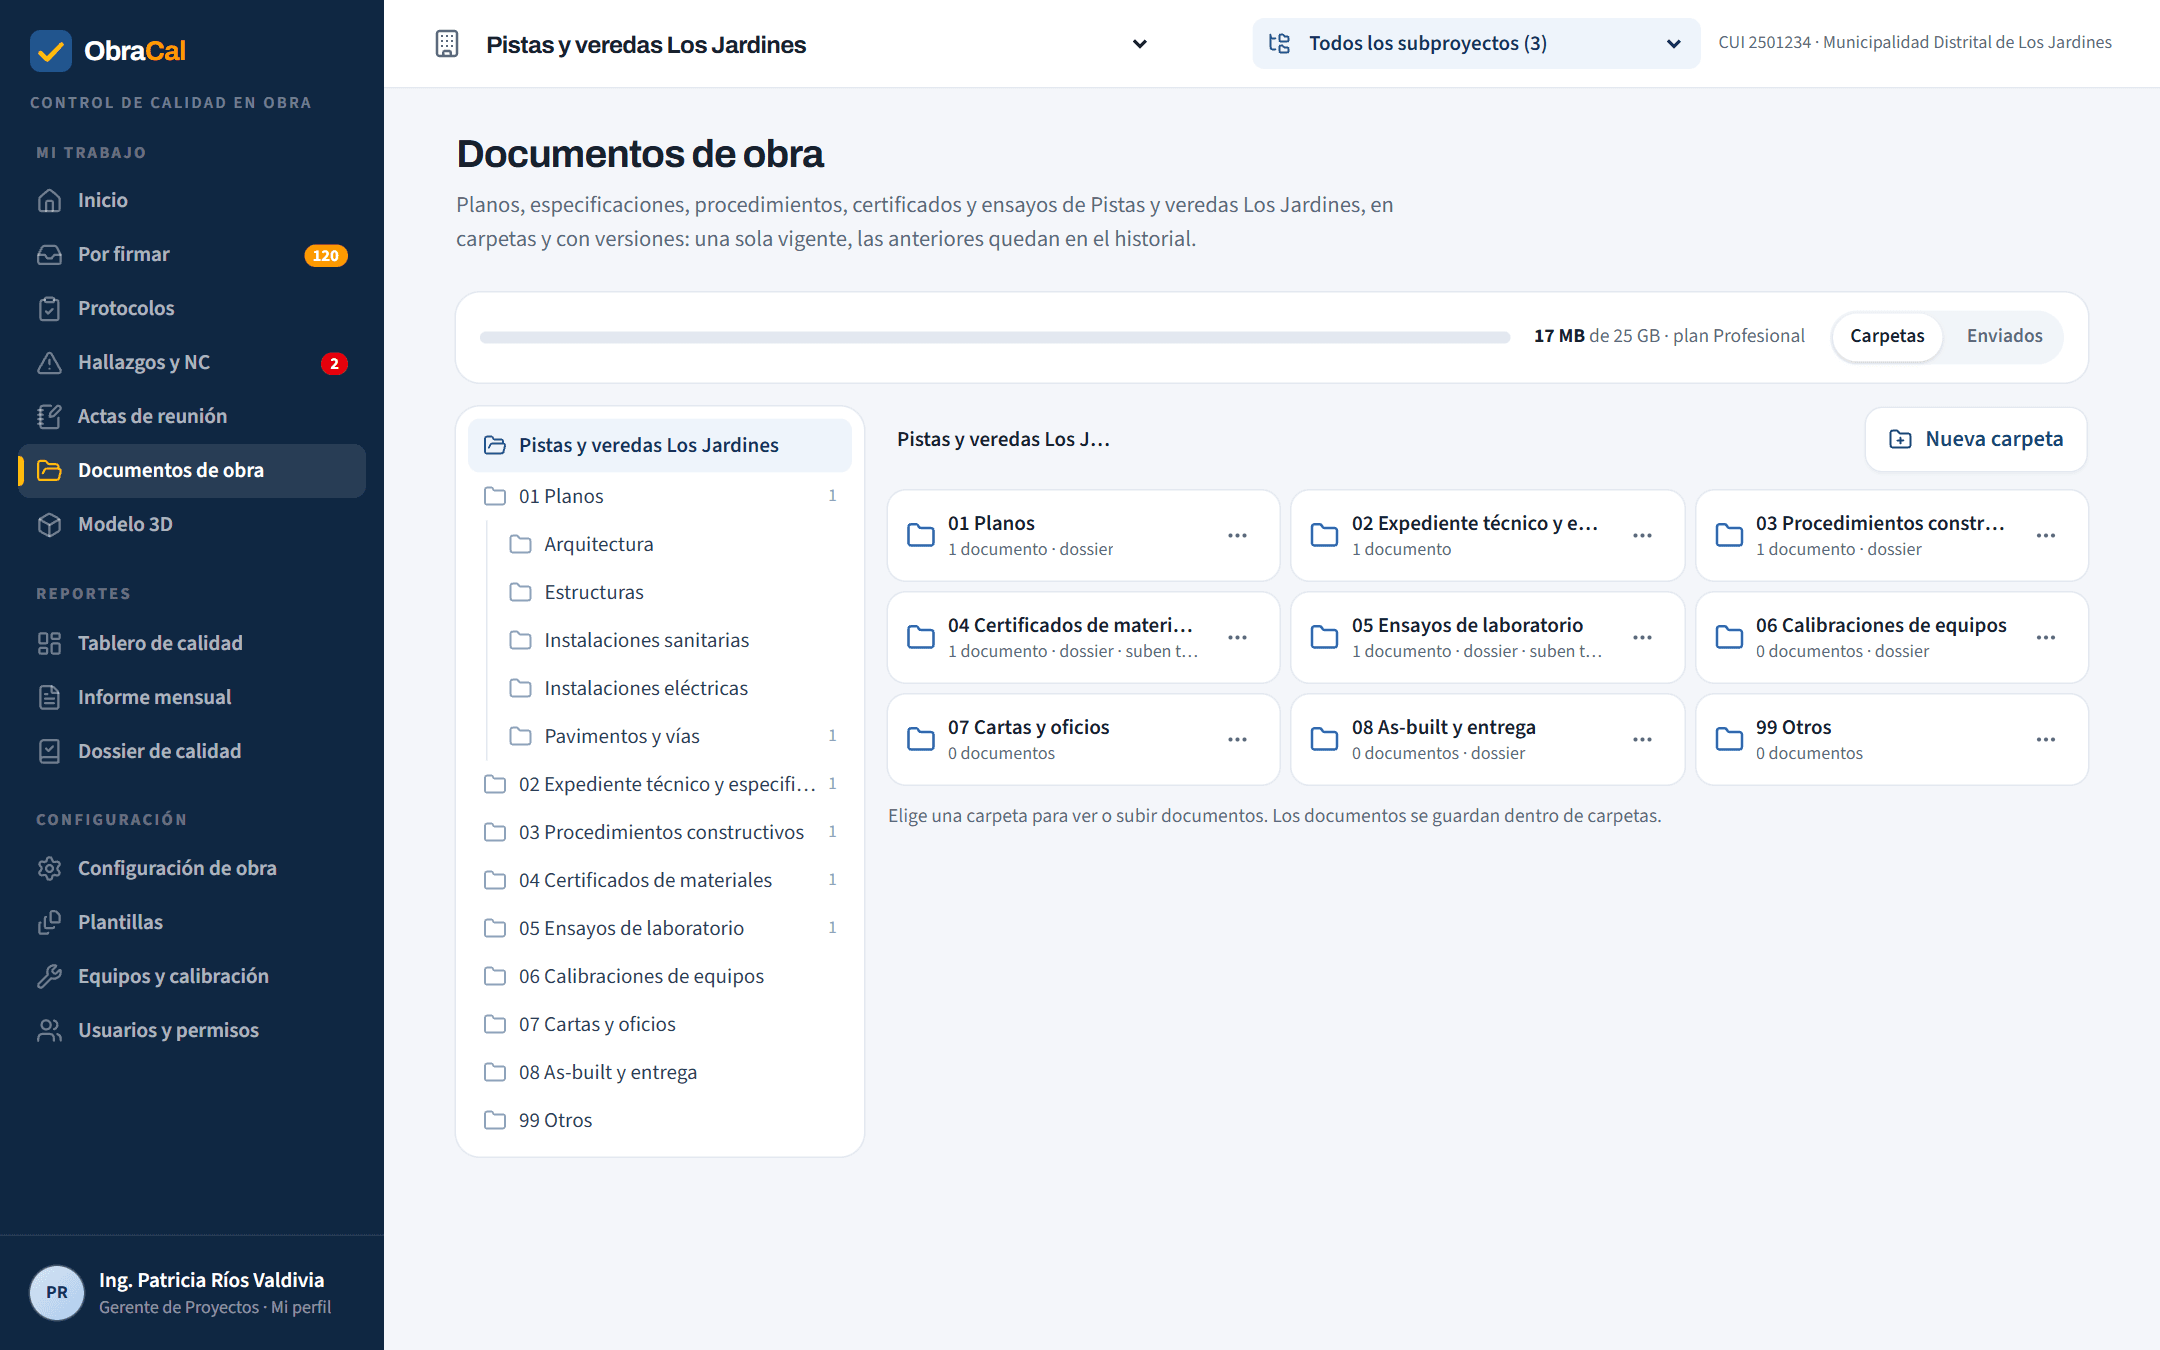Select 06 Calibraciones de equipos in tree
The width and height of the screenshot is (2160, 1350).
pyautogui.click(x=660, y=976)
